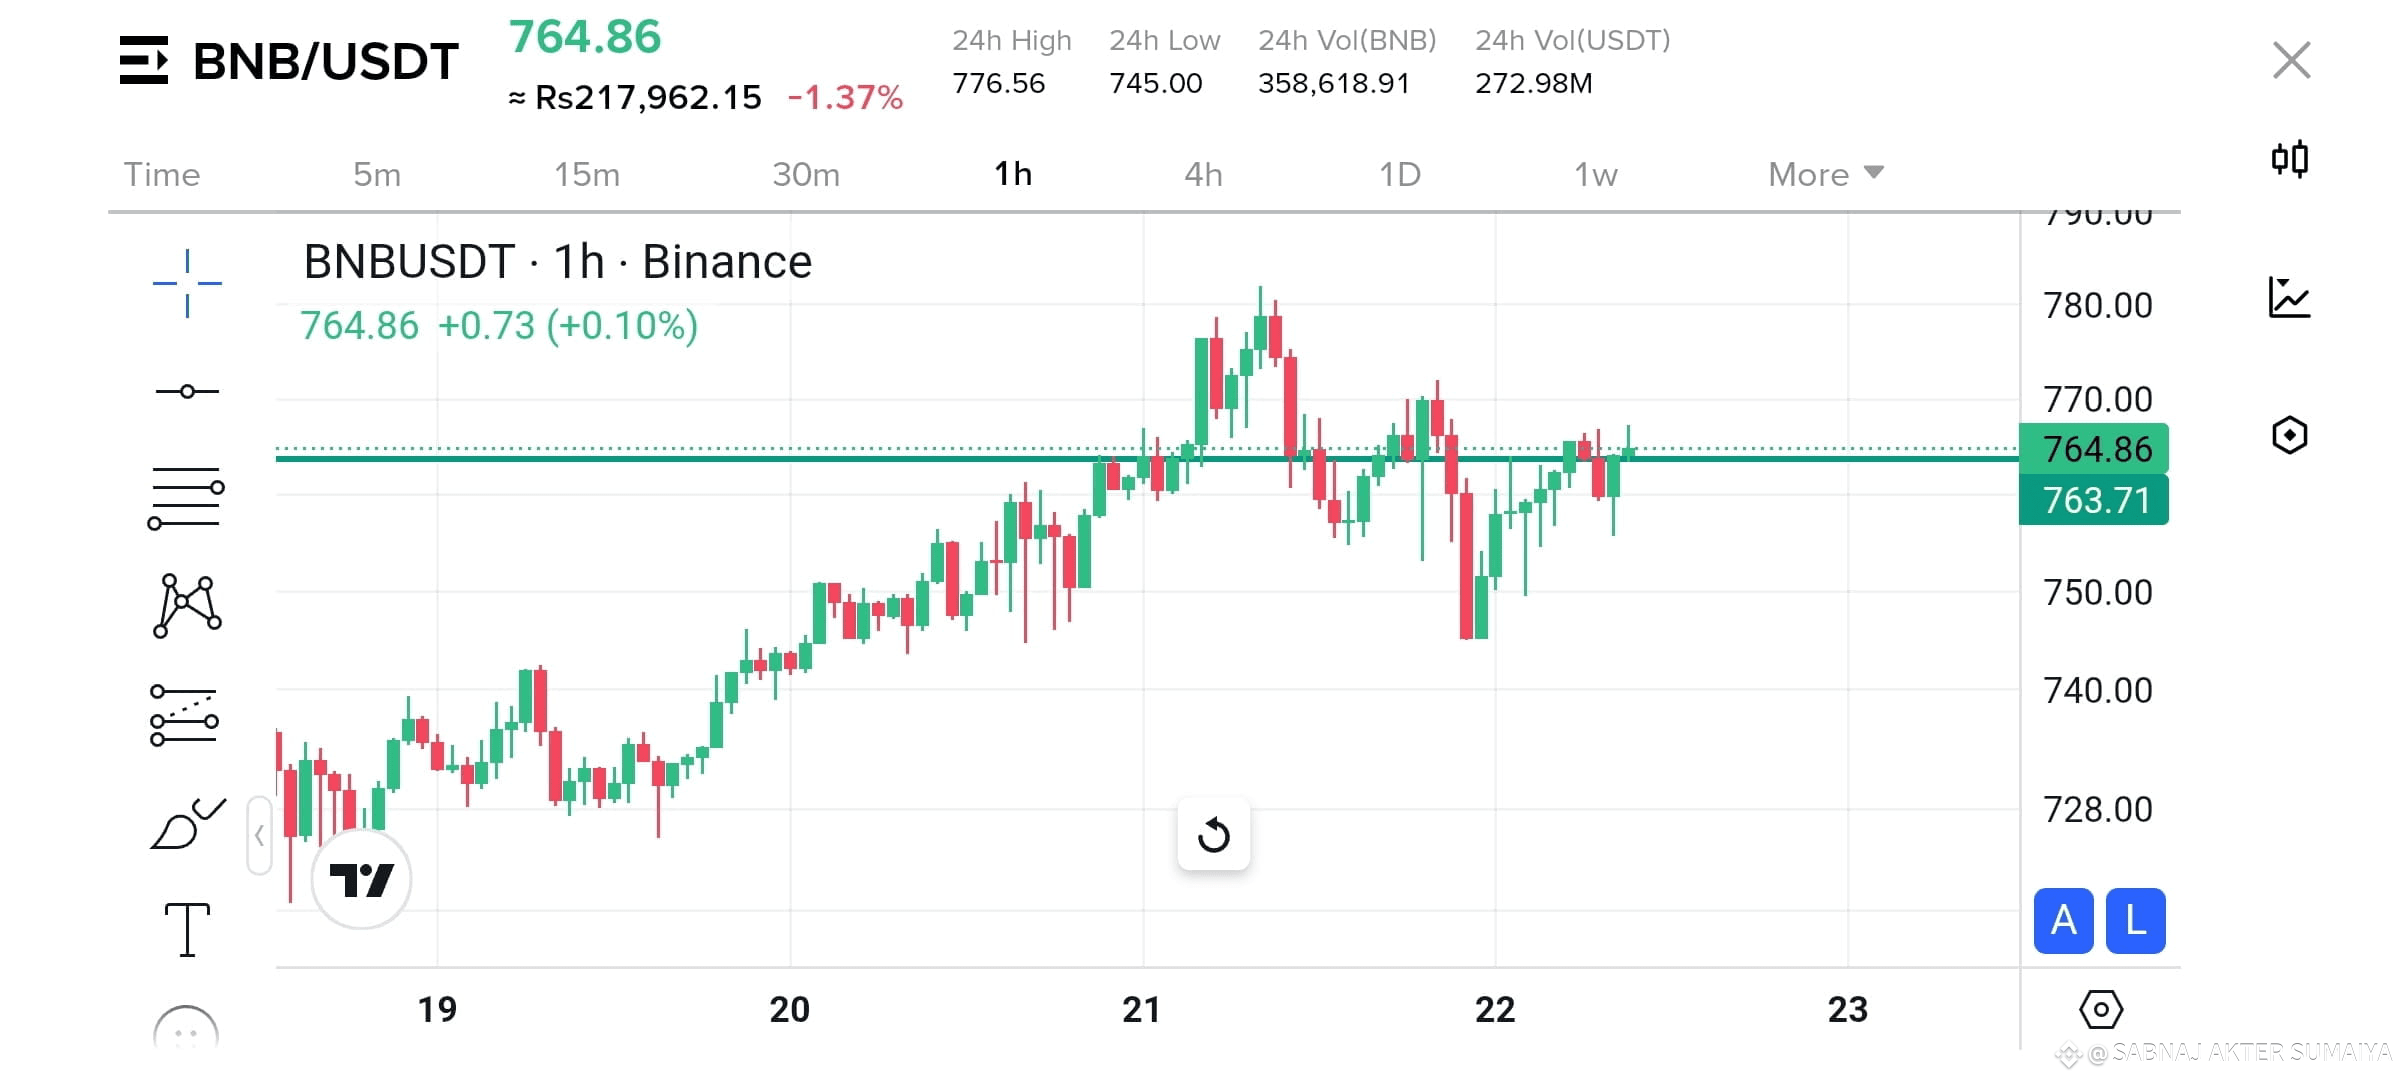Click the +0.73 (+0.10%) legend change
2400x1080 pixels.
pyautogui.click(x=568, y=326)
